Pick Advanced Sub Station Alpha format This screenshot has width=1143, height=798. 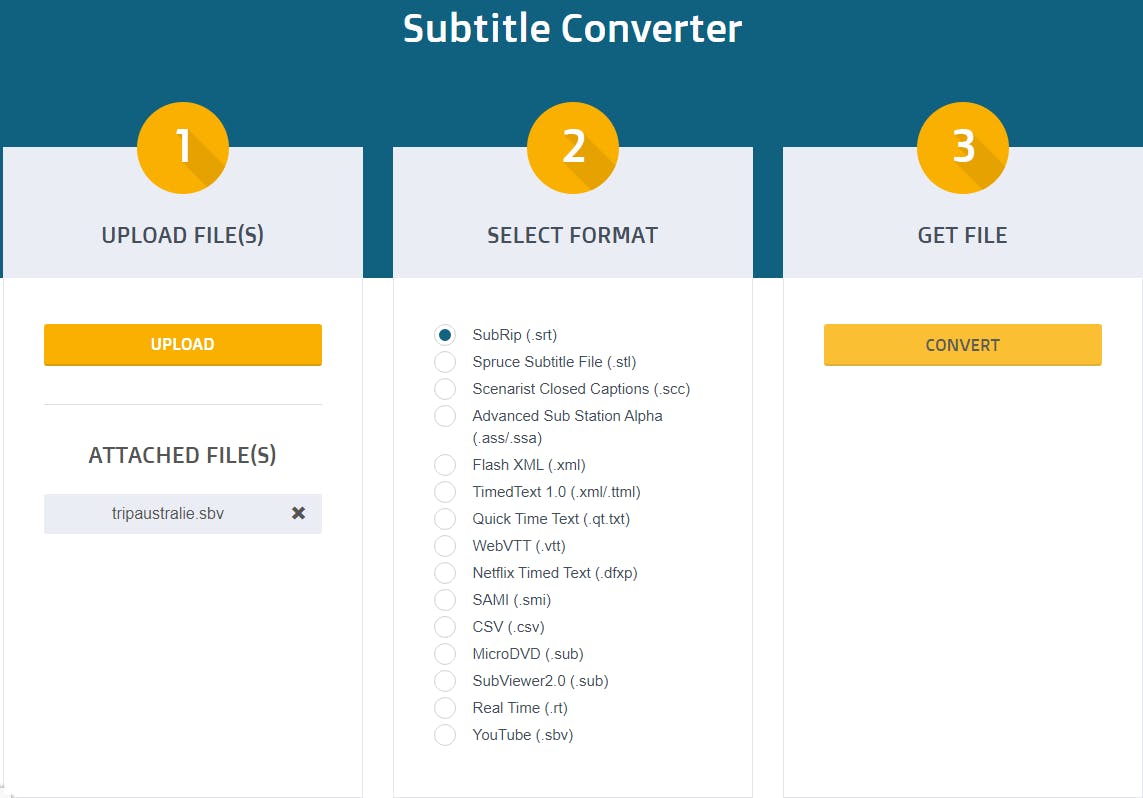point(445,416)
